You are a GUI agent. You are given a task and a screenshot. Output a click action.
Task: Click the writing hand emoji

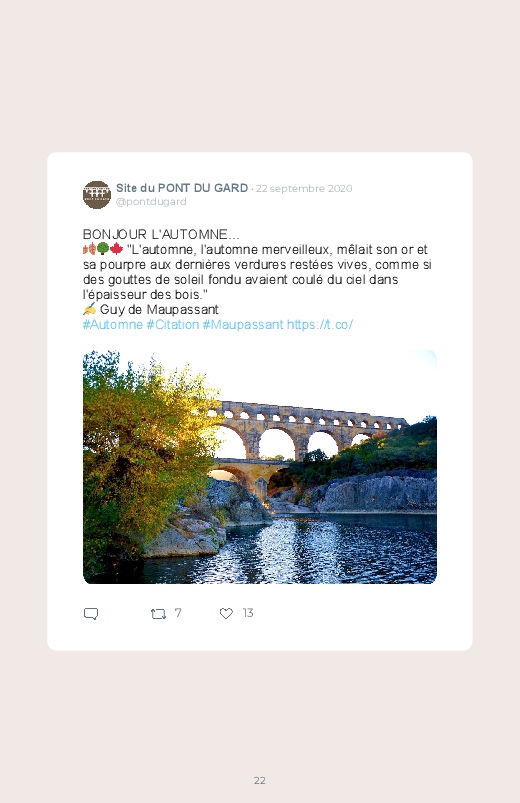(90, 309)
